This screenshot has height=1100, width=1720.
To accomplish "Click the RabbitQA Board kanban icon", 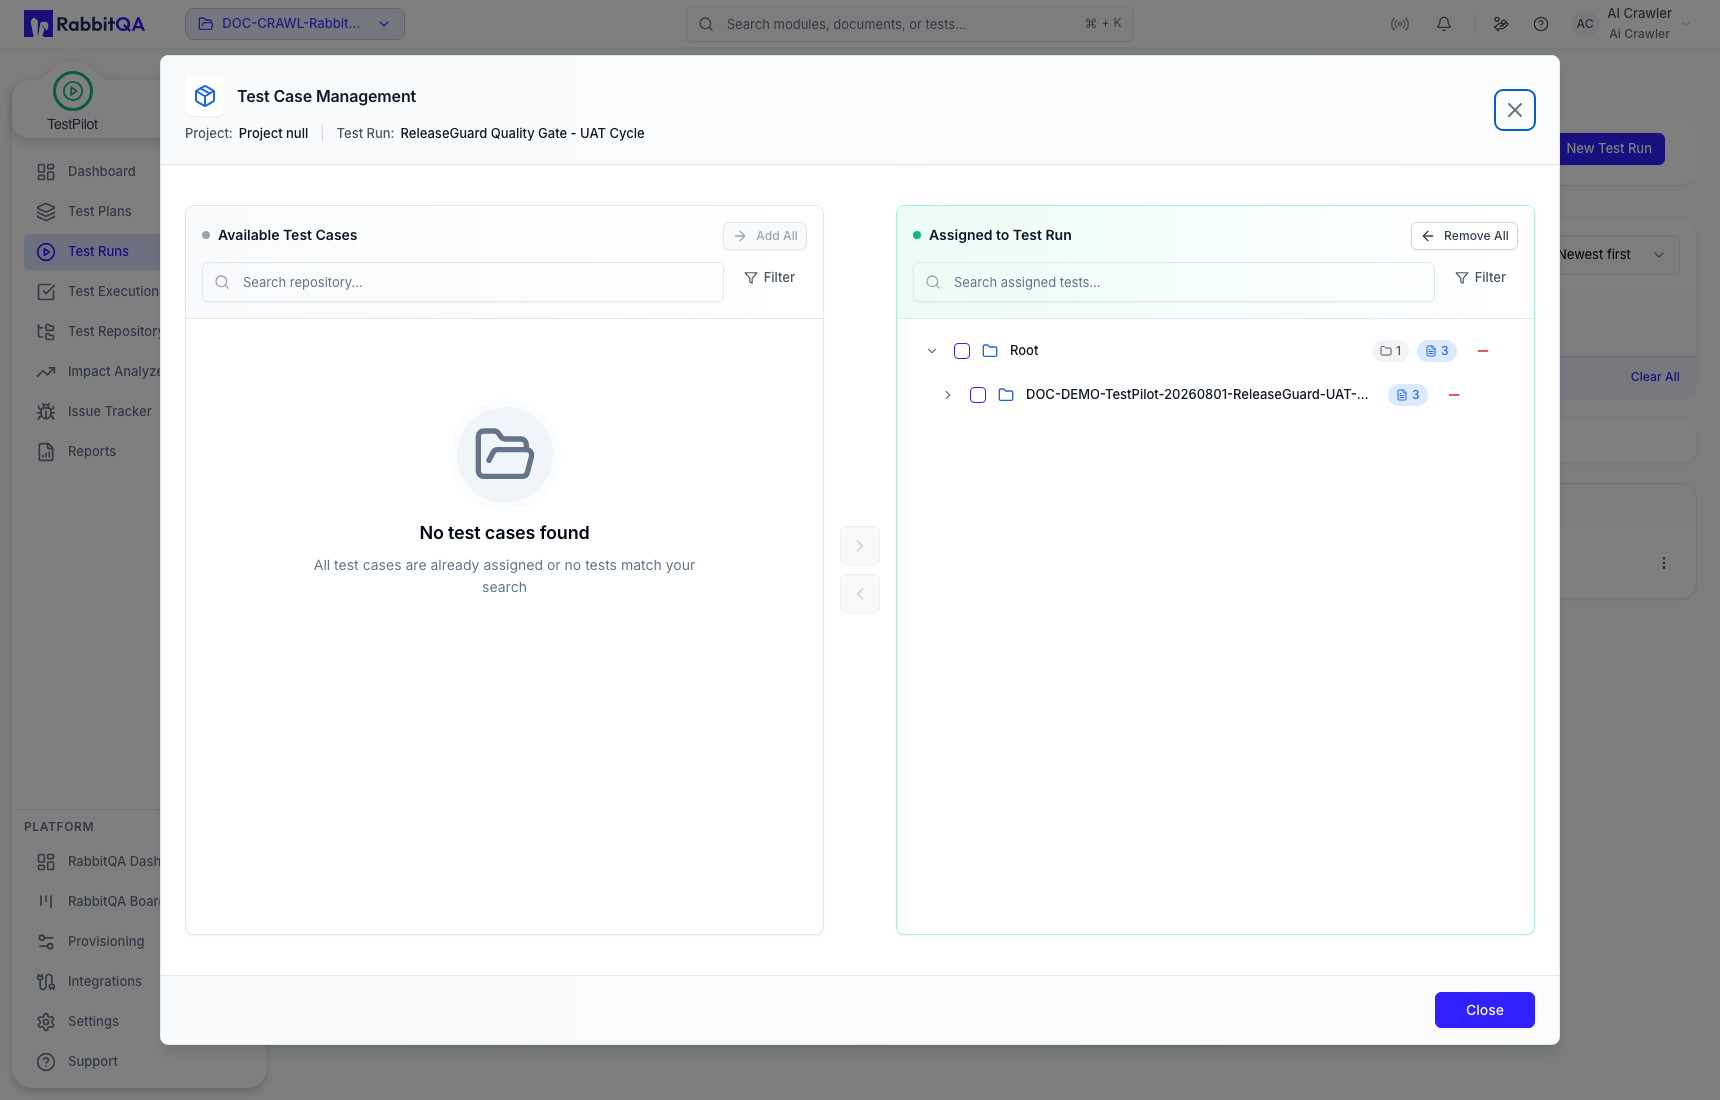I will (46, 902).
